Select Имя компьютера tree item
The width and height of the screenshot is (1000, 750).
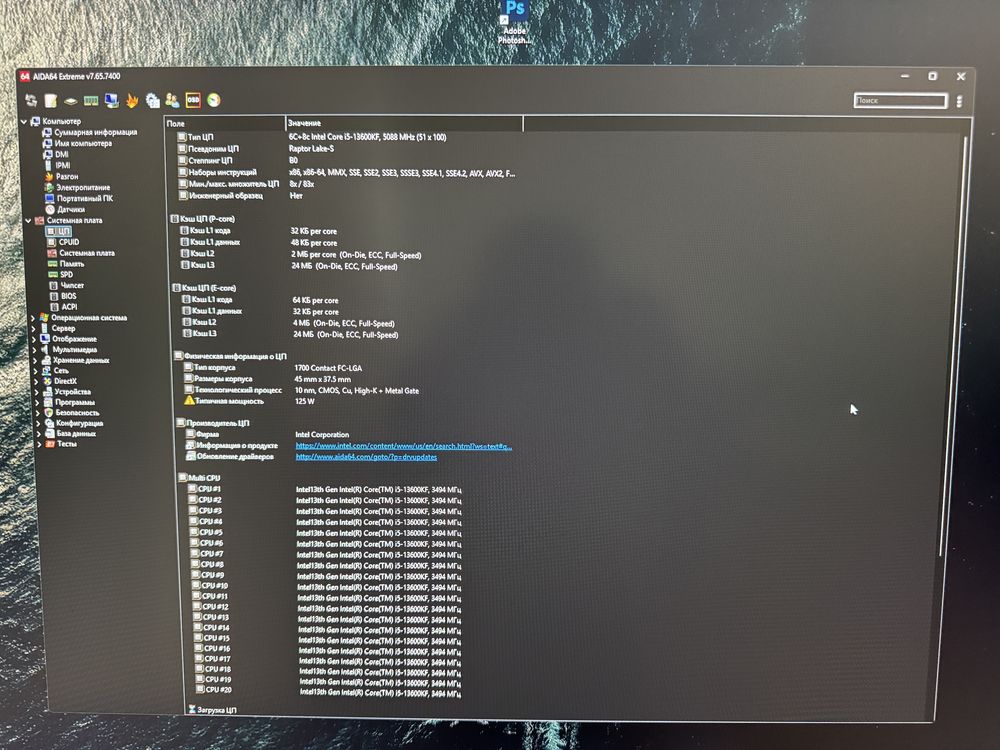pos(77,143)
